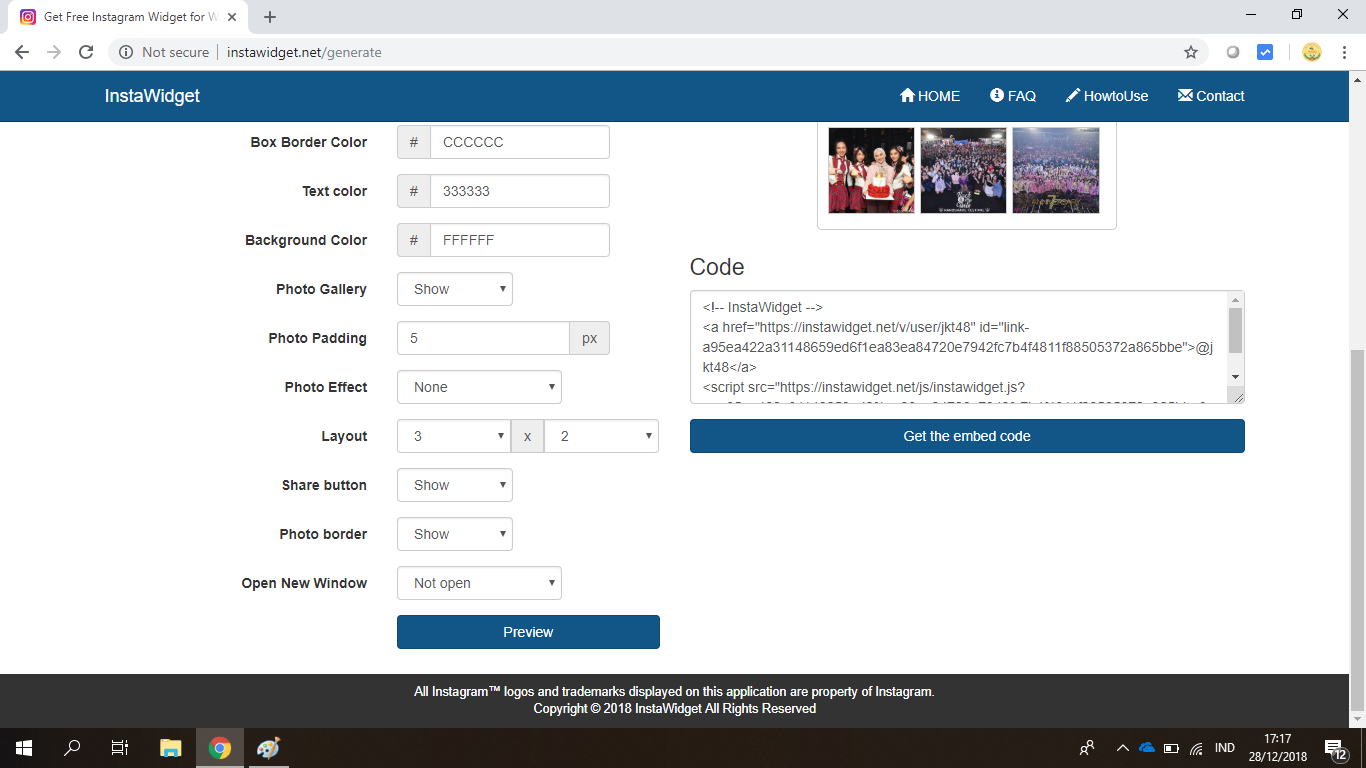This screenshot has width=1366, height=768.
Task: Click the middle preview photo thumbnail
Action: pos(963,170)
